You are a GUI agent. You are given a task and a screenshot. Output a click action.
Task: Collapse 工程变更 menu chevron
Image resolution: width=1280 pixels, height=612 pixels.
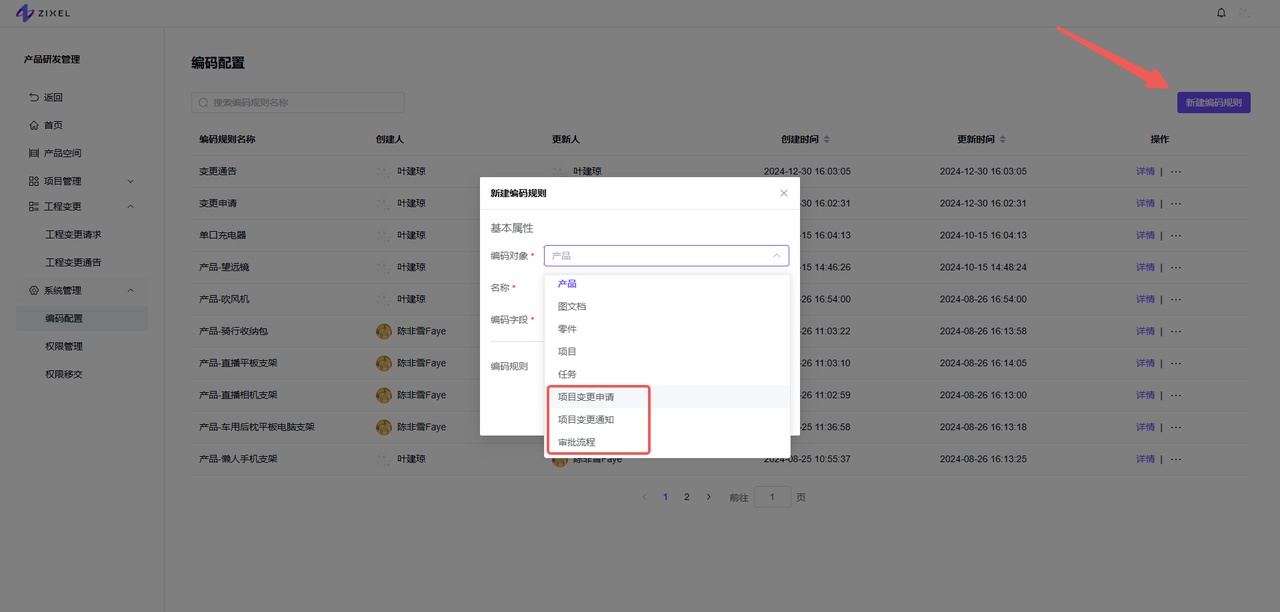point(131,206)
